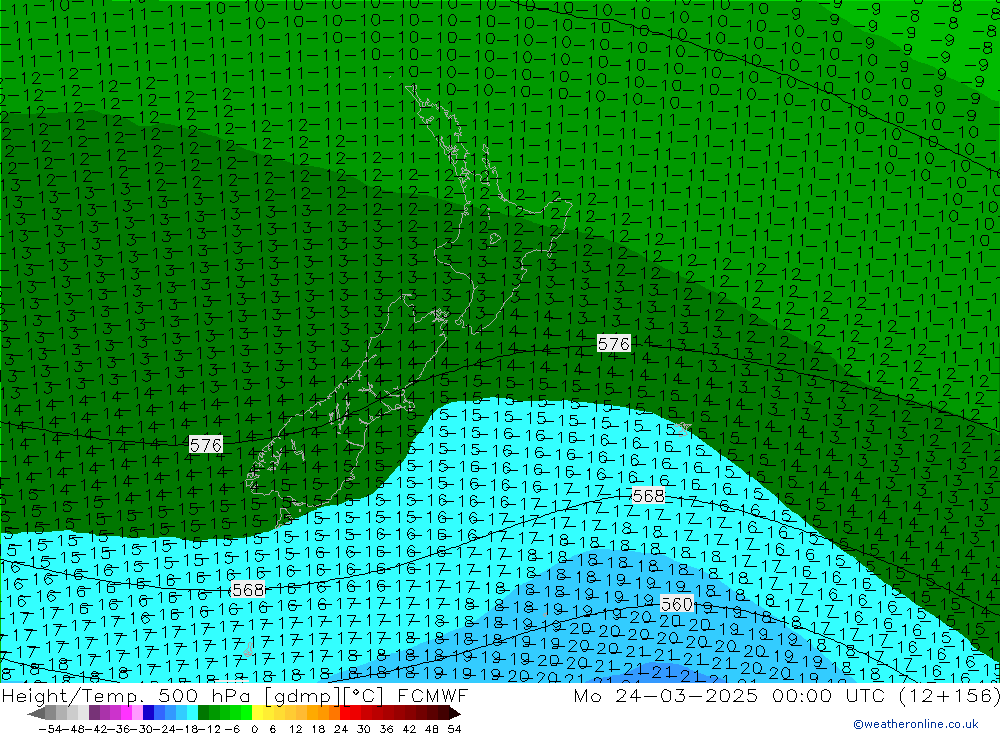Select the cyan legend swatch near -18
This screenshot has width=1000, height=733.
tap(192, 713)
